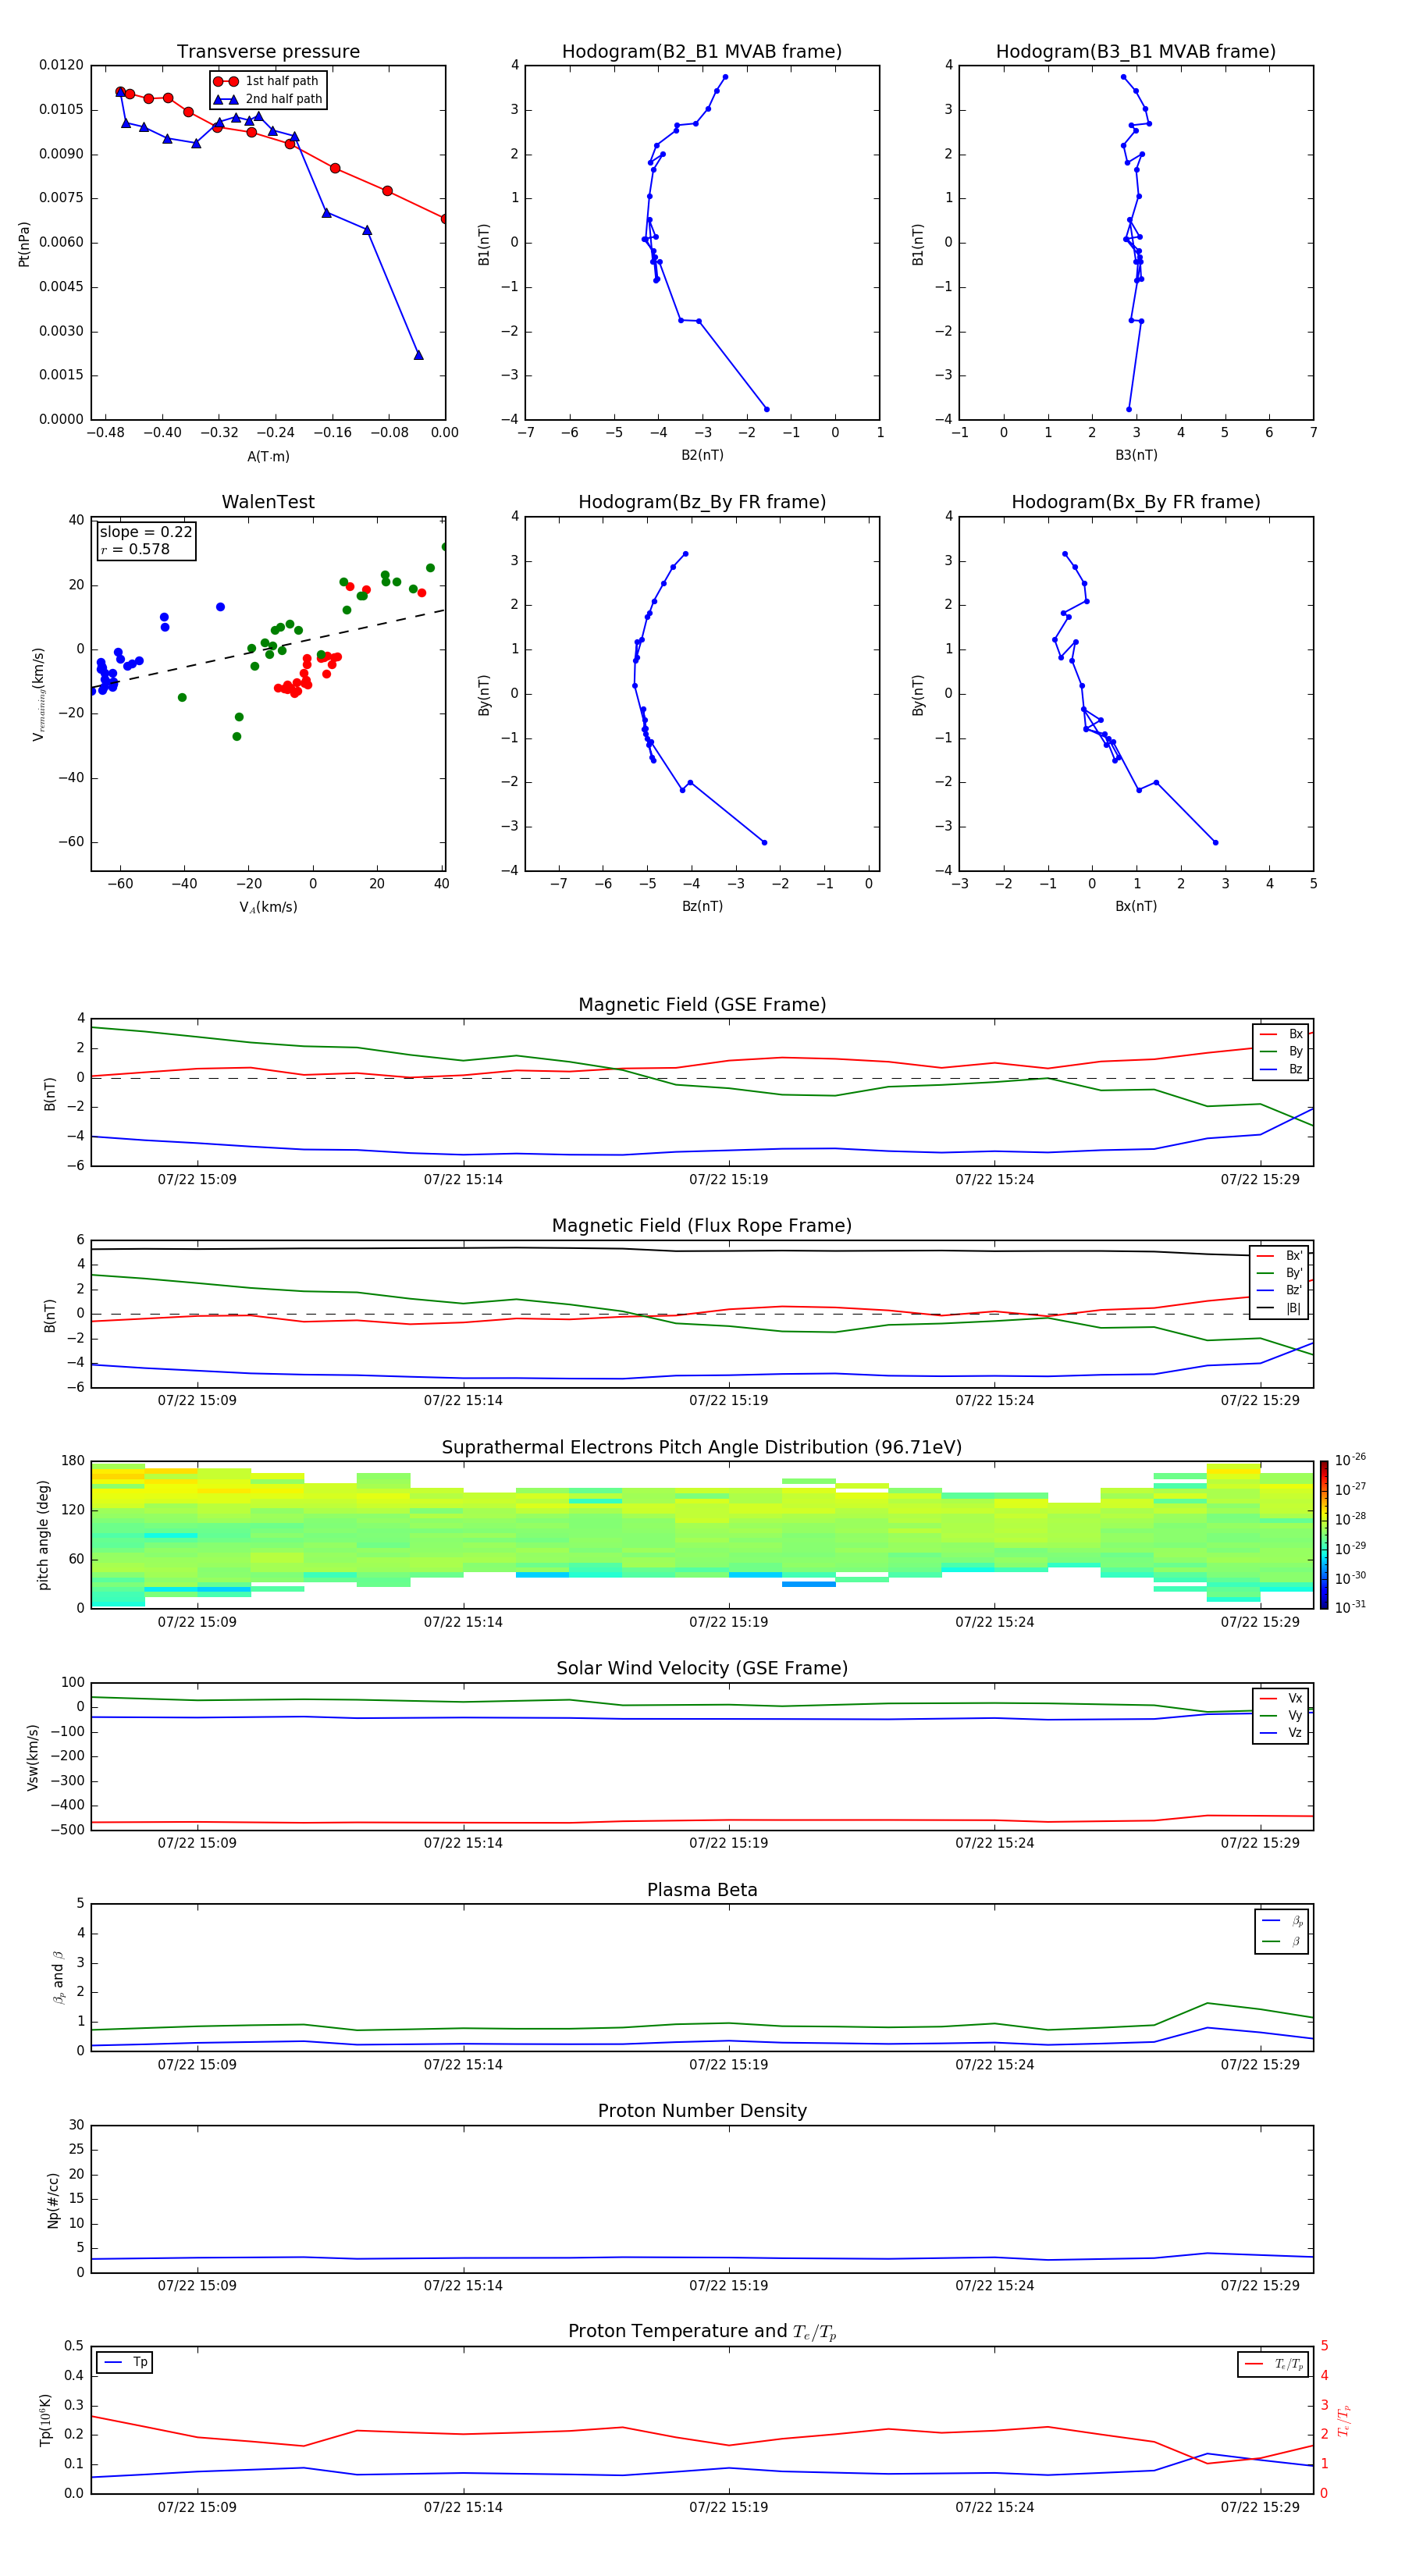Click the 'WalenTest' plot title
The width and height of the screenshot is (1405, 2576).
coord(268,502)
